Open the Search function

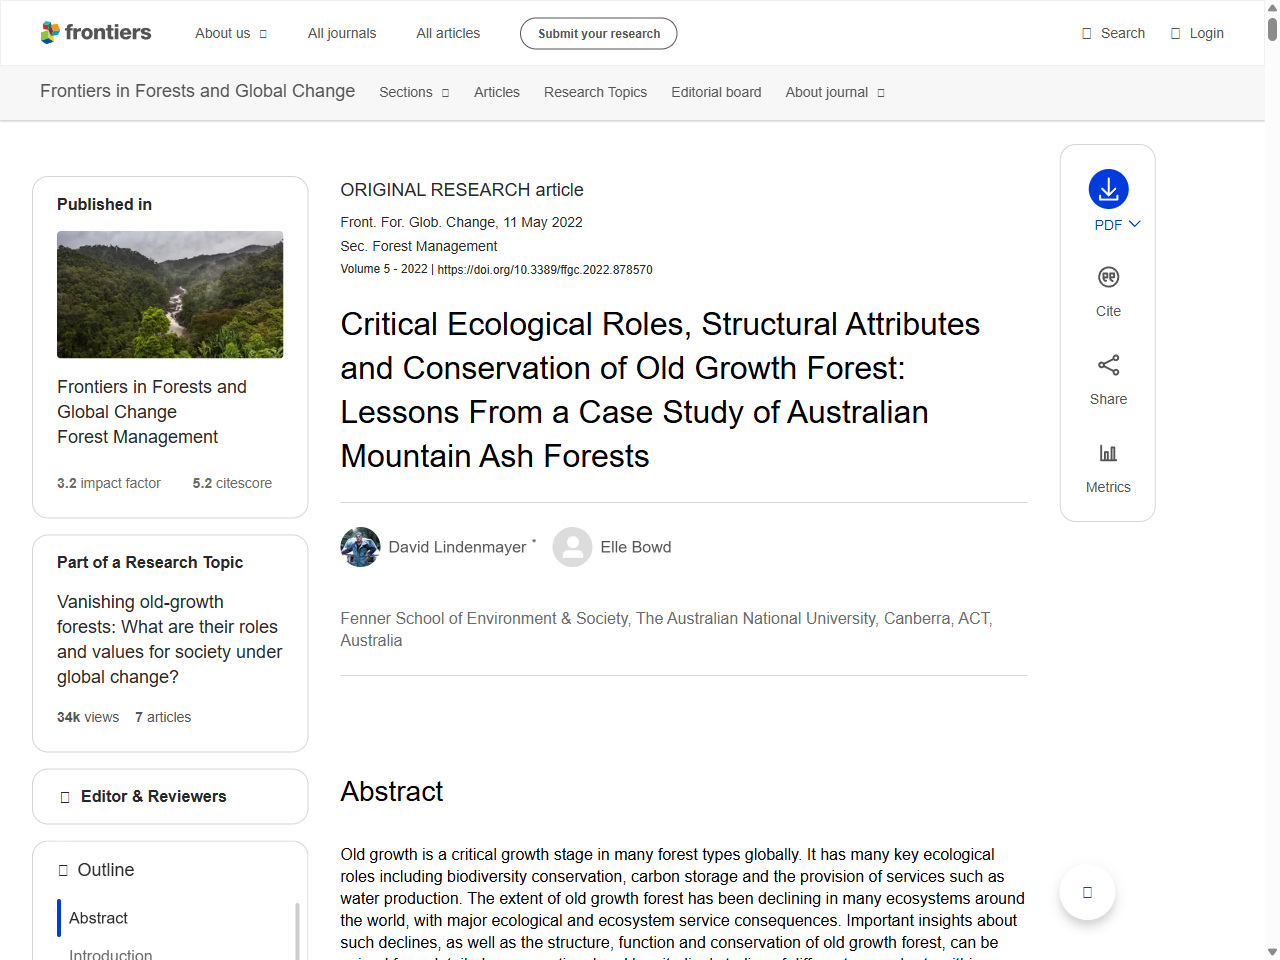1113,33
